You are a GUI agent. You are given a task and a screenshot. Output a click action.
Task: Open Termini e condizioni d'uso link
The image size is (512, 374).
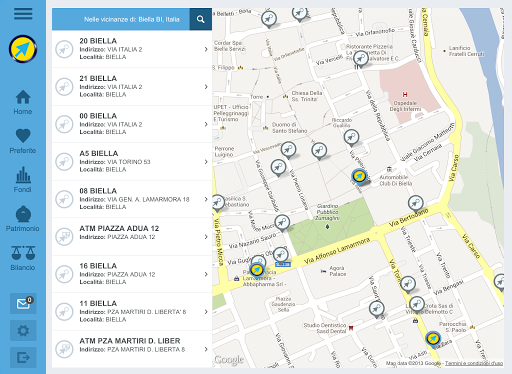(474, 363)
